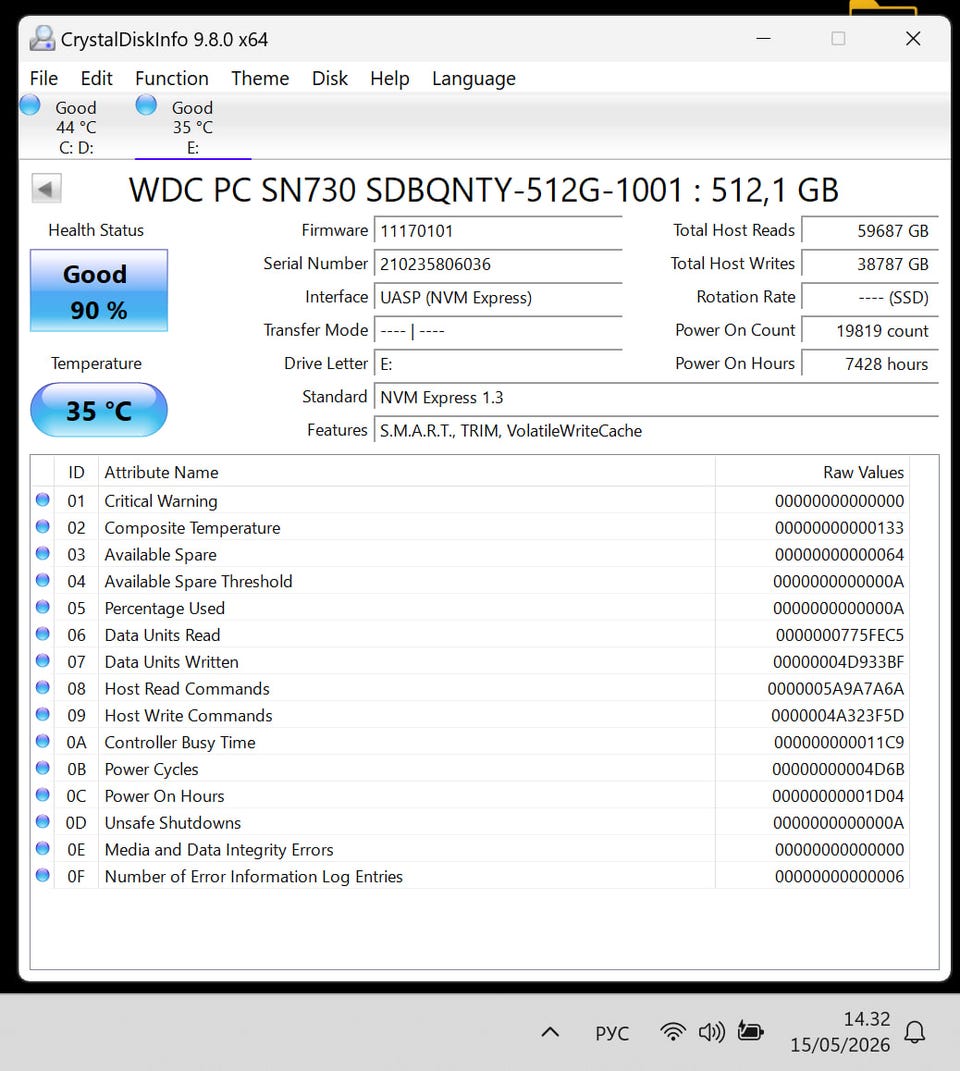Go to previous disk with left arrow
The image size is (960, 1071).
coord(46,189)
